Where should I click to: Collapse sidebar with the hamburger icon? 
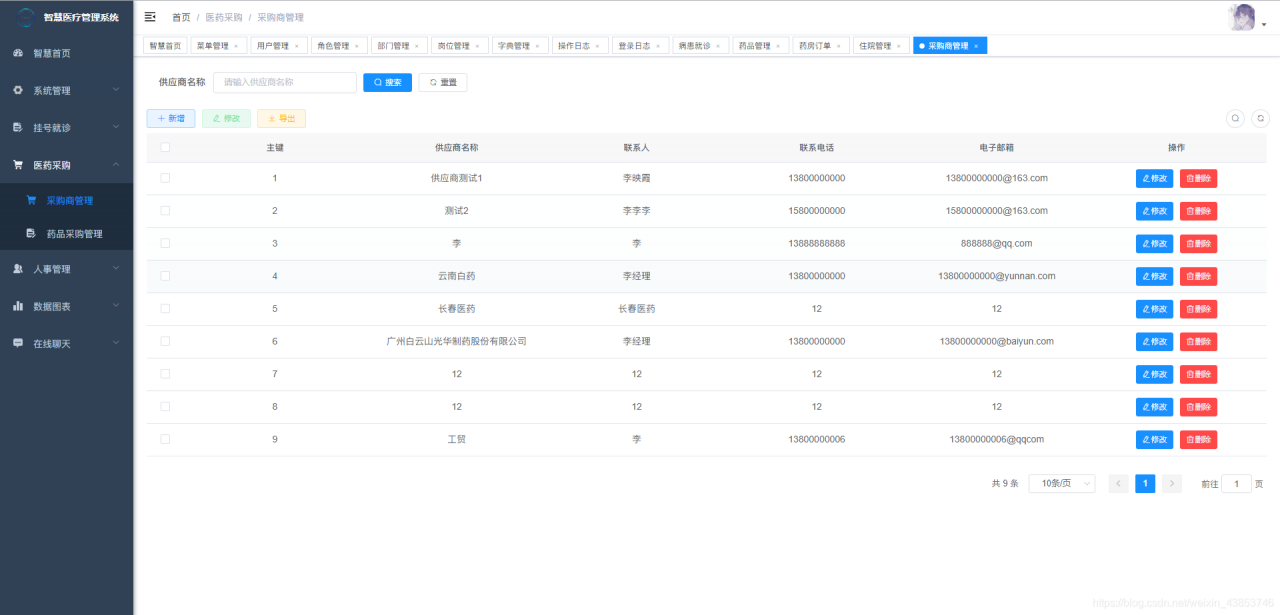150,17
